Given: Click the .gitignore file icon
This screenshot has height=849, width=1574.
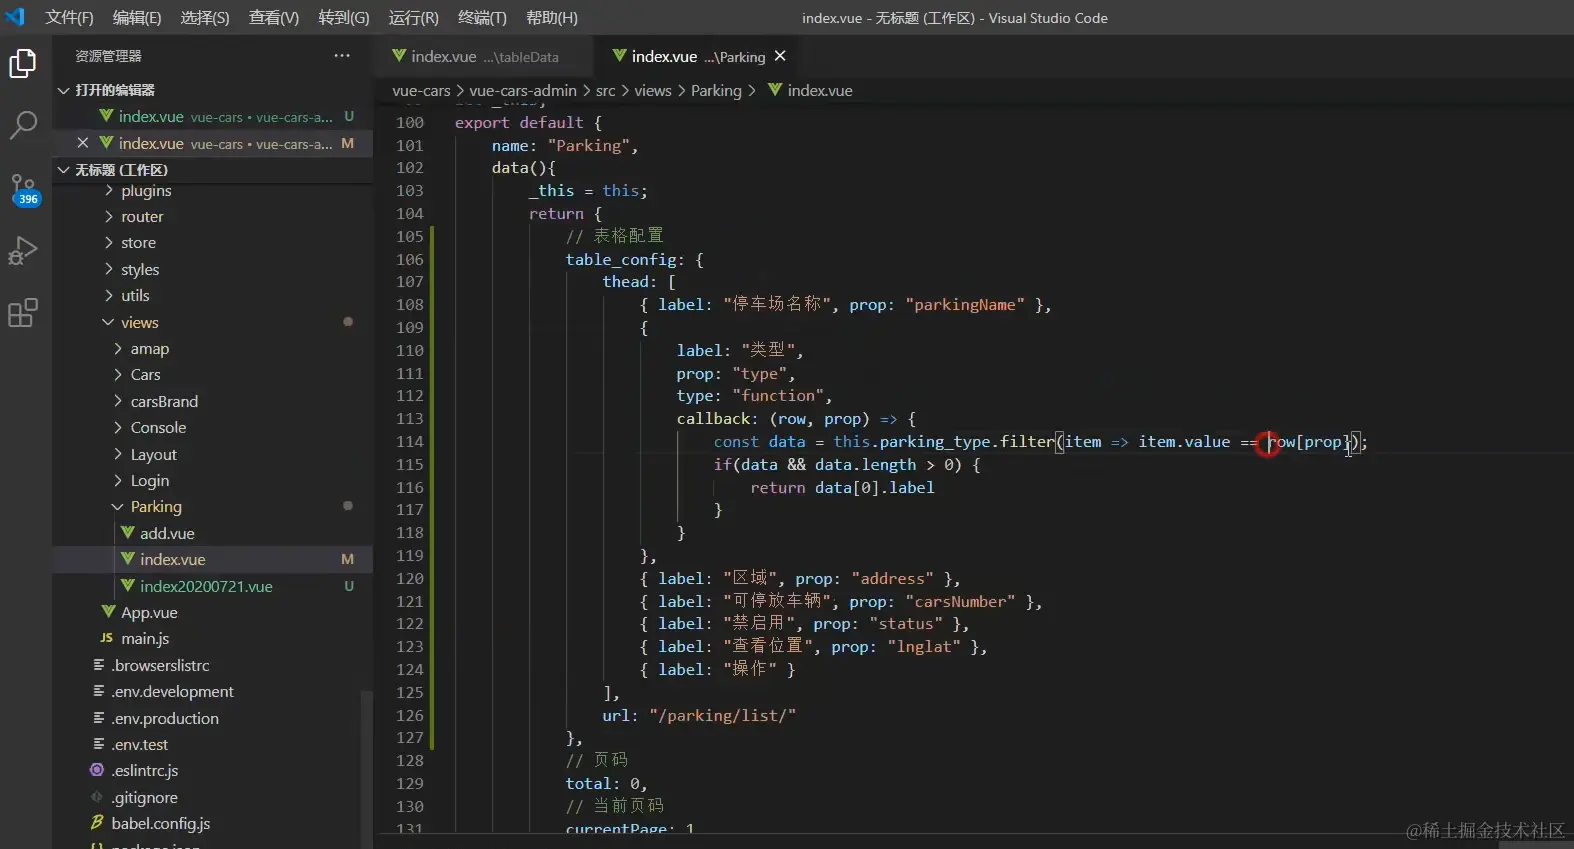Looking at the screenshot, I should point(97,797).
